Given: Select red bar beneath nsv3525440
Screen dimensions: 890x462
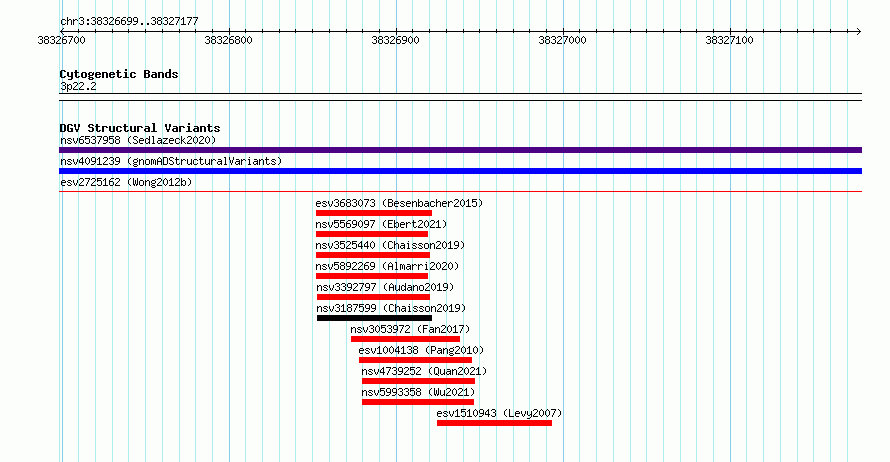Looking at the screenshot, I should click(x=372, y=255).
